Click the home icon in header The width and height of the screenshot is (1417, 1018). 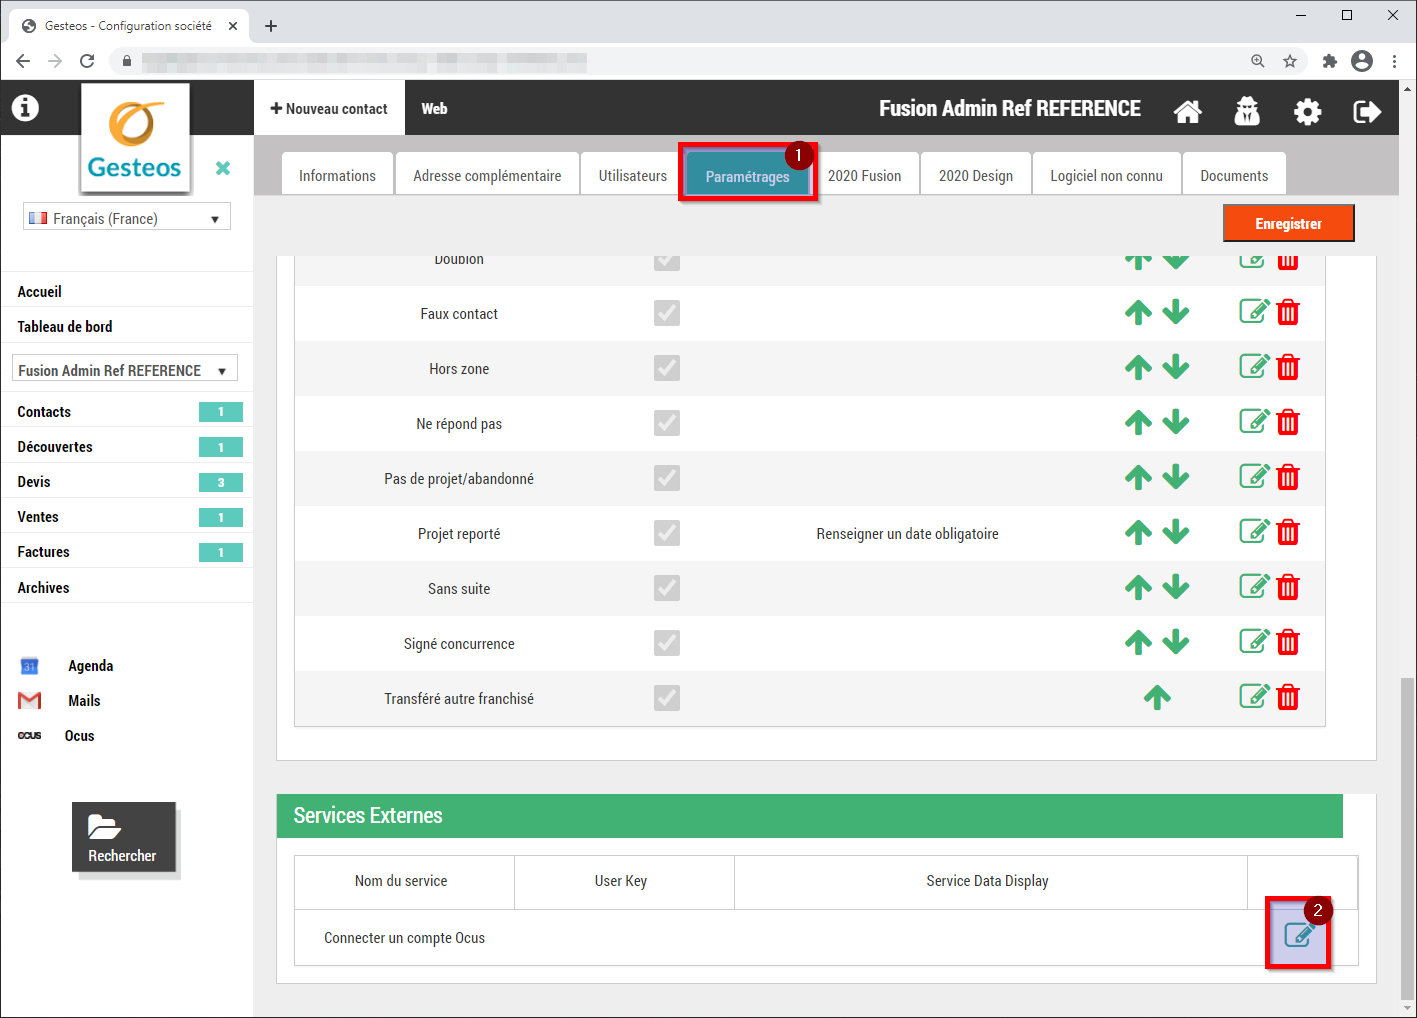(x=1187, y=111)
